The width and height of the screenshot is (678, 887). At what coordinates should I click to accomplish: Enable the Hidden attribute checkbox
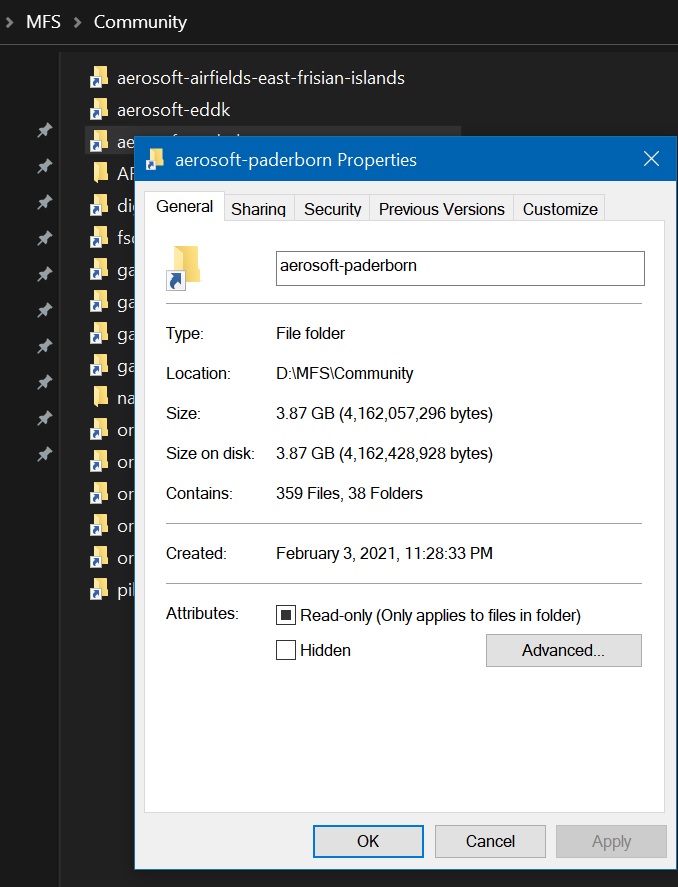(x=286, y=650)
